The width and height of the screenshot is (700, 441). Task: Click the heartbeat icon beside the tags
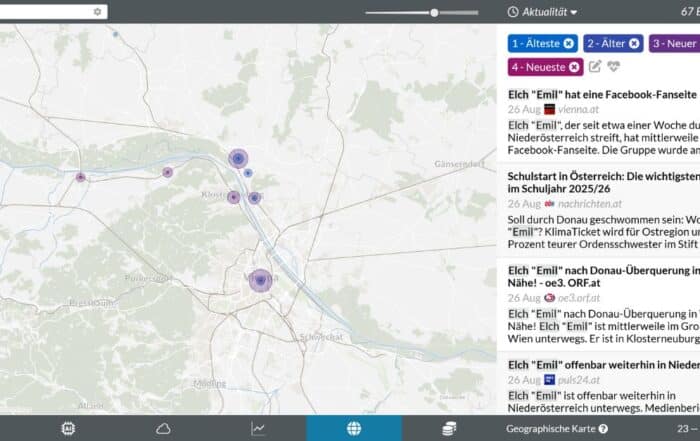coord(614,67)
